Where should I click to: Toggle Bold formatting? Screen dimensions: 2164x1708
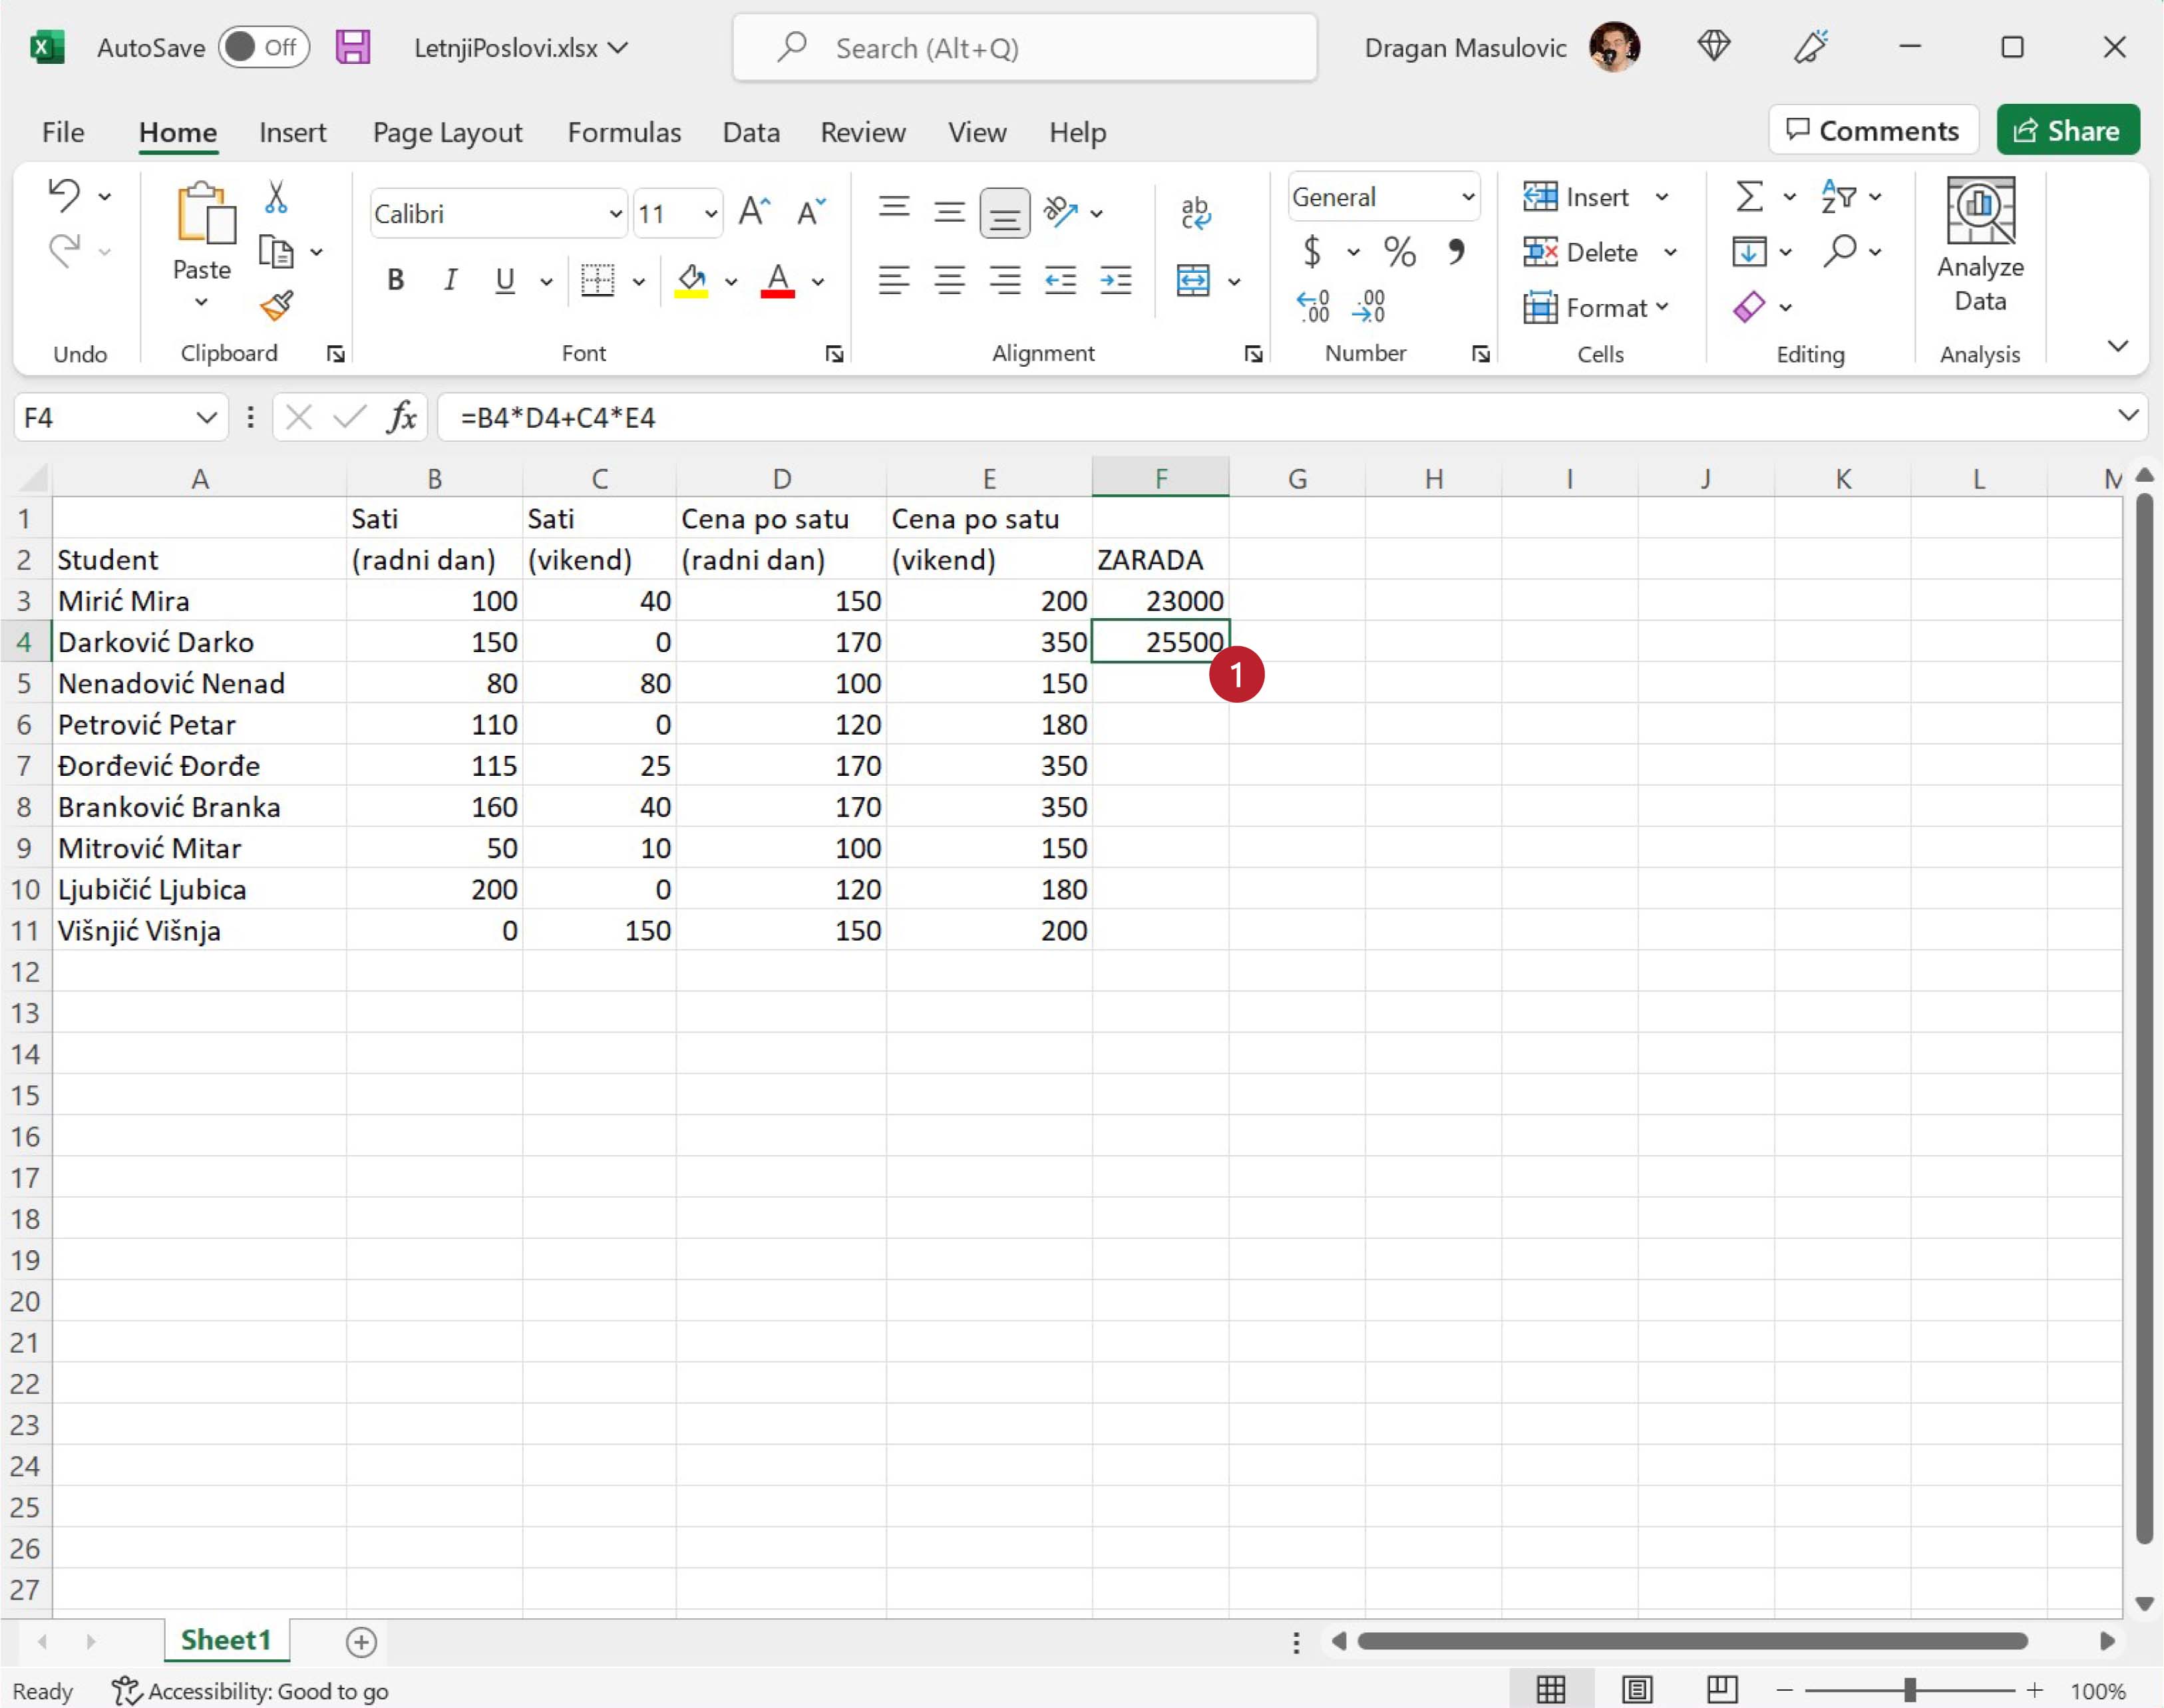pos(396,281)
